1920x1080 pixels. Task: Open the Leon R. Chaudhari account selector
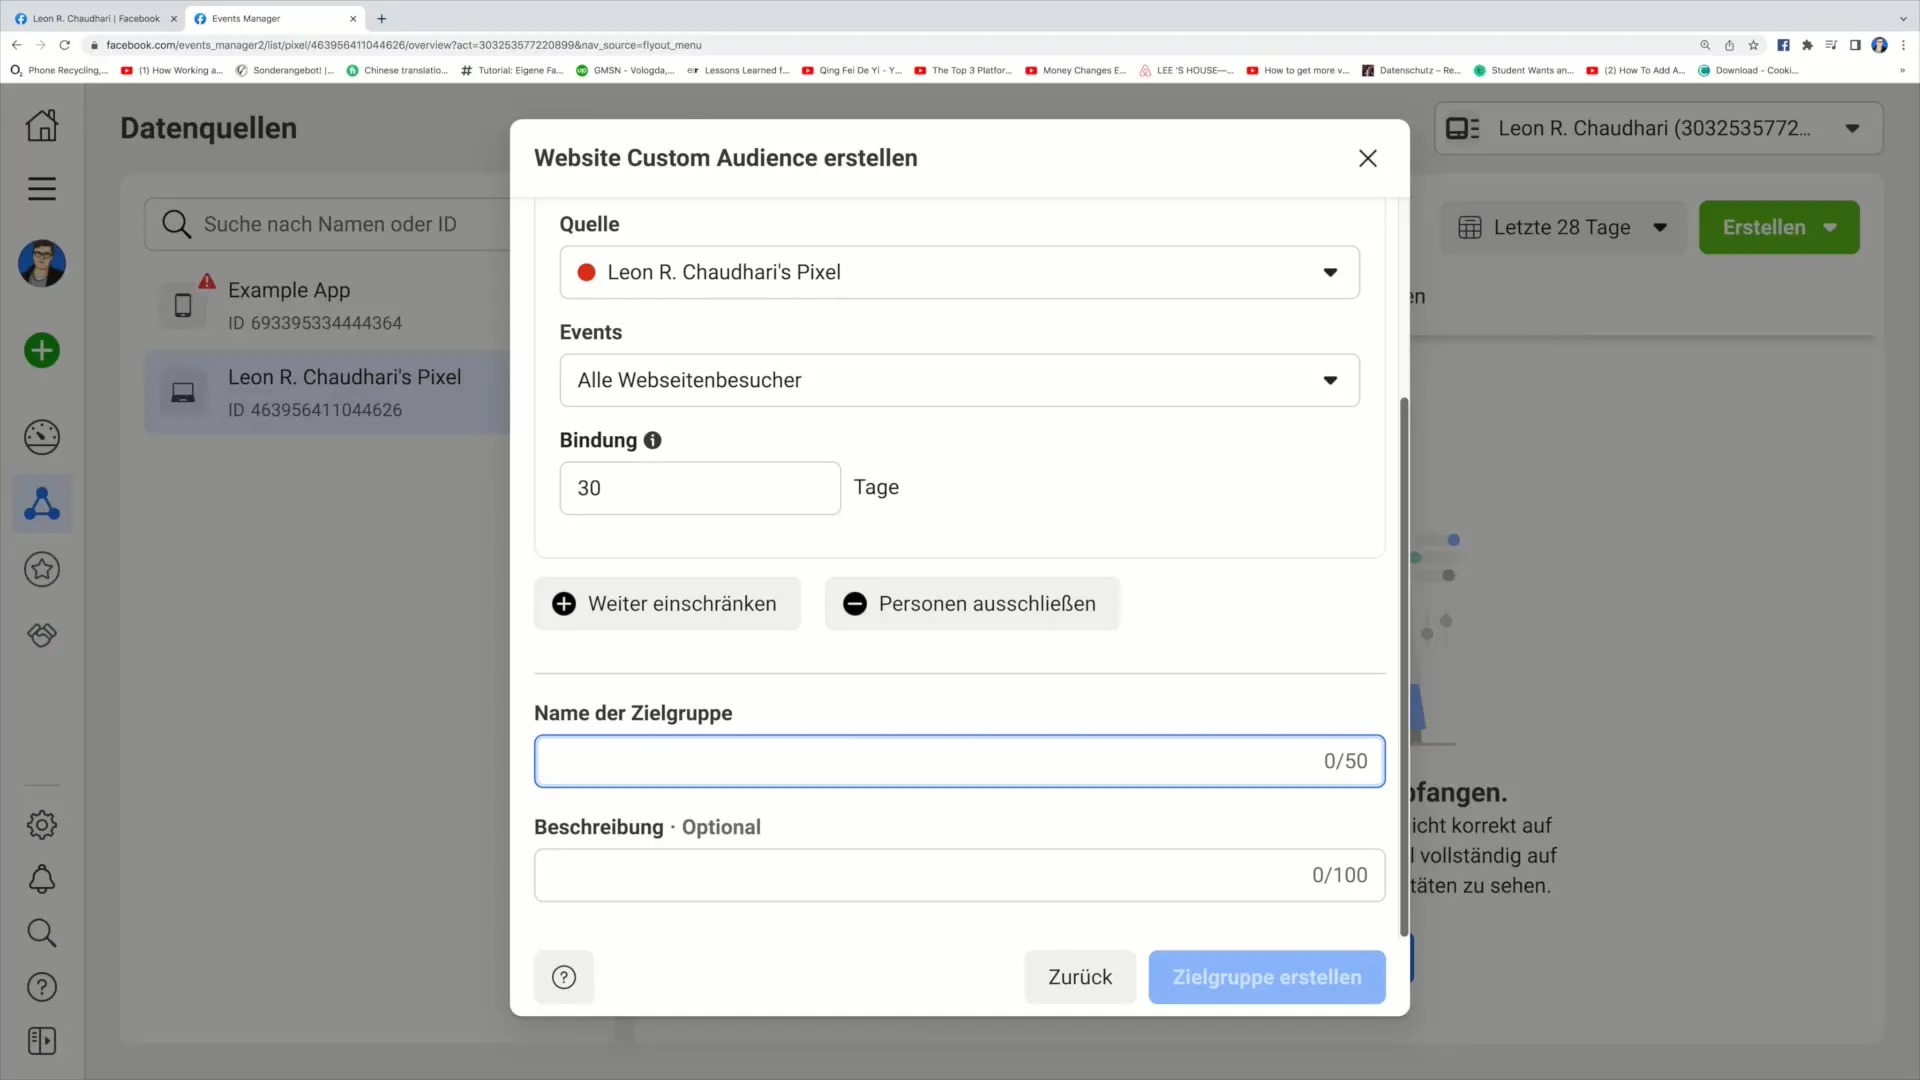click(x=1658, y=128)
